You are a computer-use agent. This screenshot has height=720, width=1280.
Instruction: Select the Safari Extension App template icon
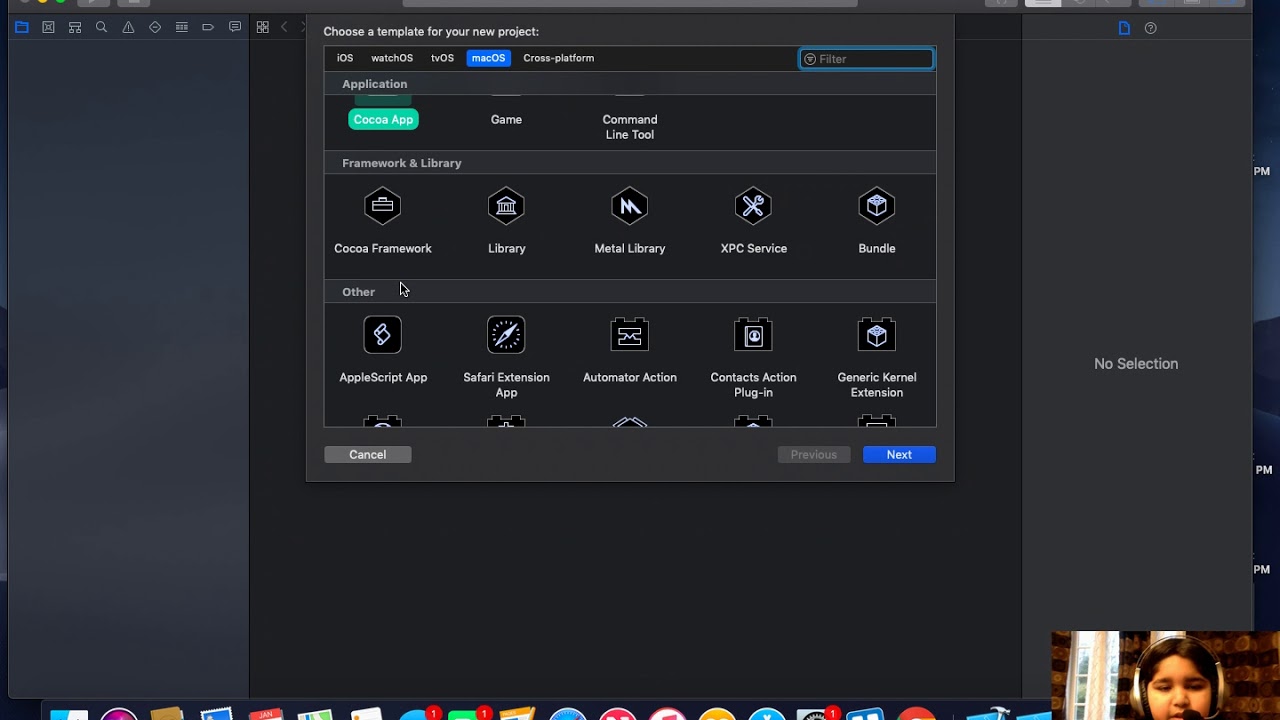coord(506,335)
